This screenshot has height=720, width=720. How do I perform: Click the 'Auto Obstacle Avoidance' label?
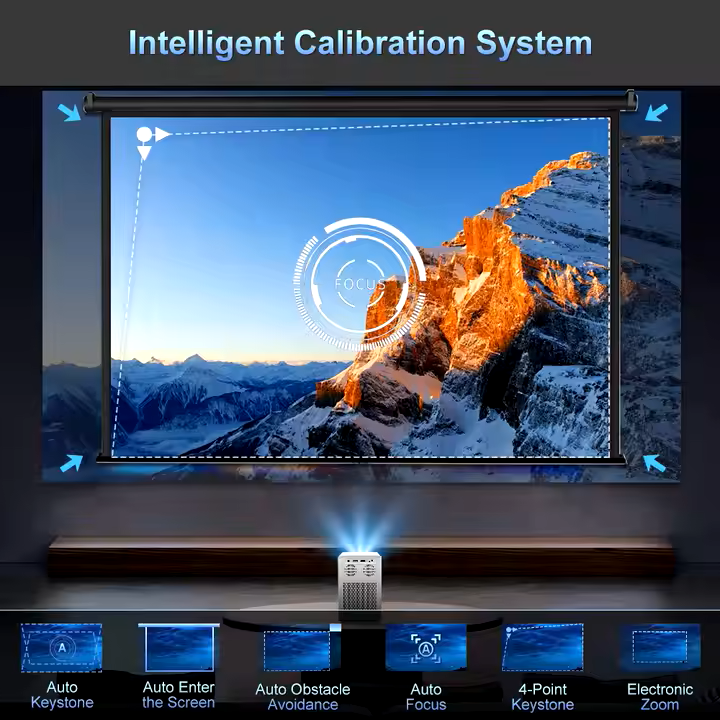303,697
